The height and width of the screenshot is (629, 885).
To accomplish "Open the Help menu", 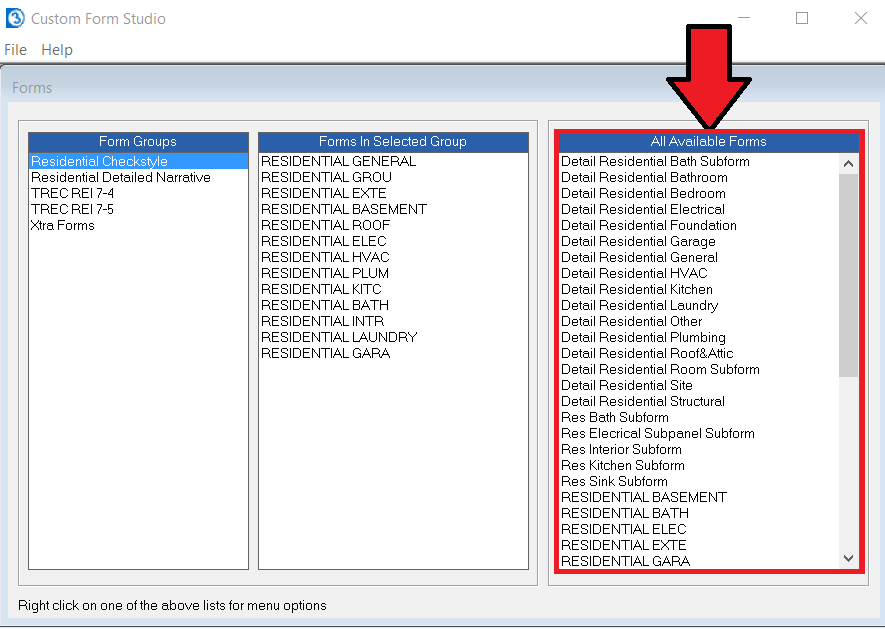I will click(57, 50).
